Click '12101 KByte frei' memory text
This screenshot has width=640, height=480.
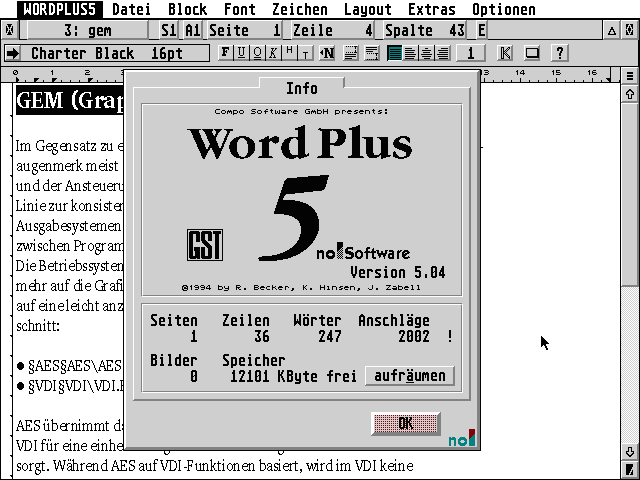coord(293,376)
